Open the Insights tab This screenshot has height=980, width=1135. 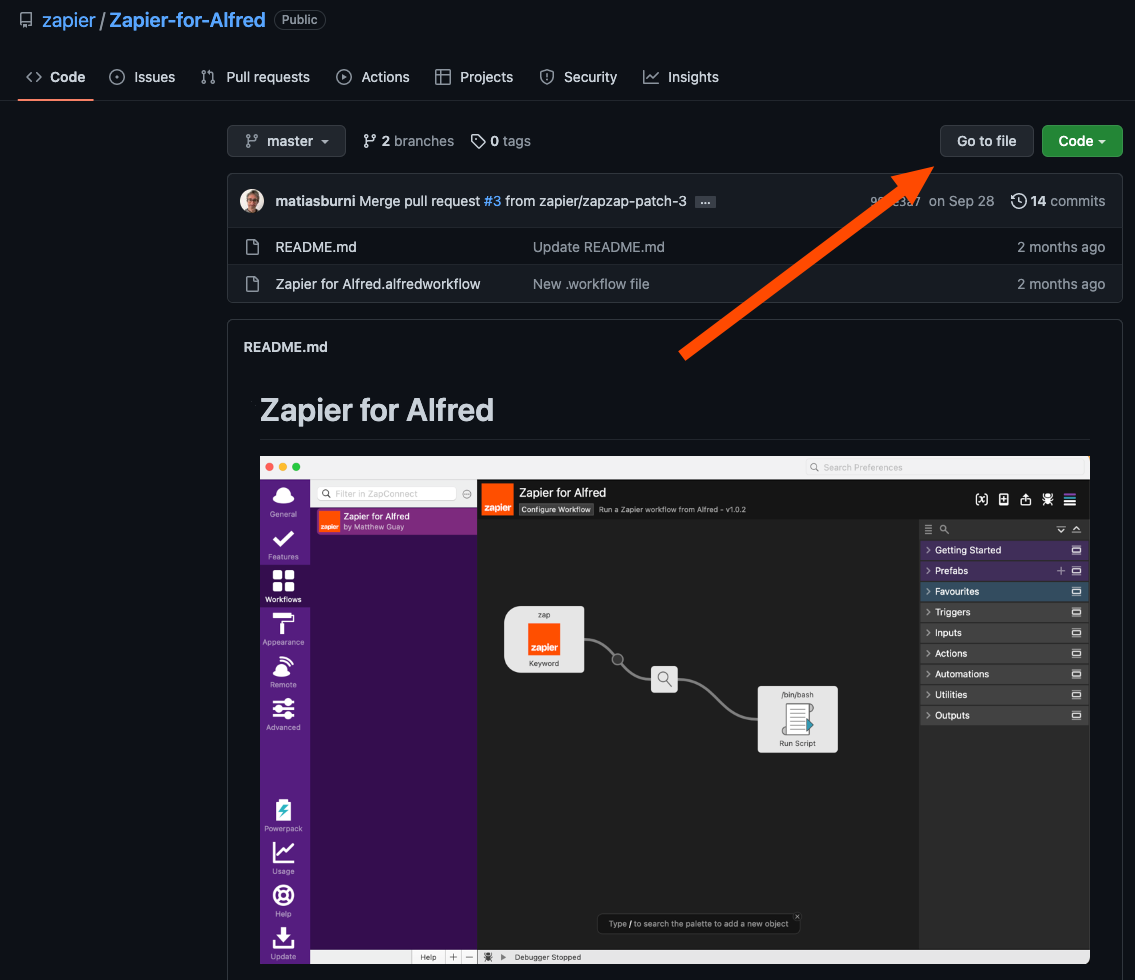click(x=680, y=77)
